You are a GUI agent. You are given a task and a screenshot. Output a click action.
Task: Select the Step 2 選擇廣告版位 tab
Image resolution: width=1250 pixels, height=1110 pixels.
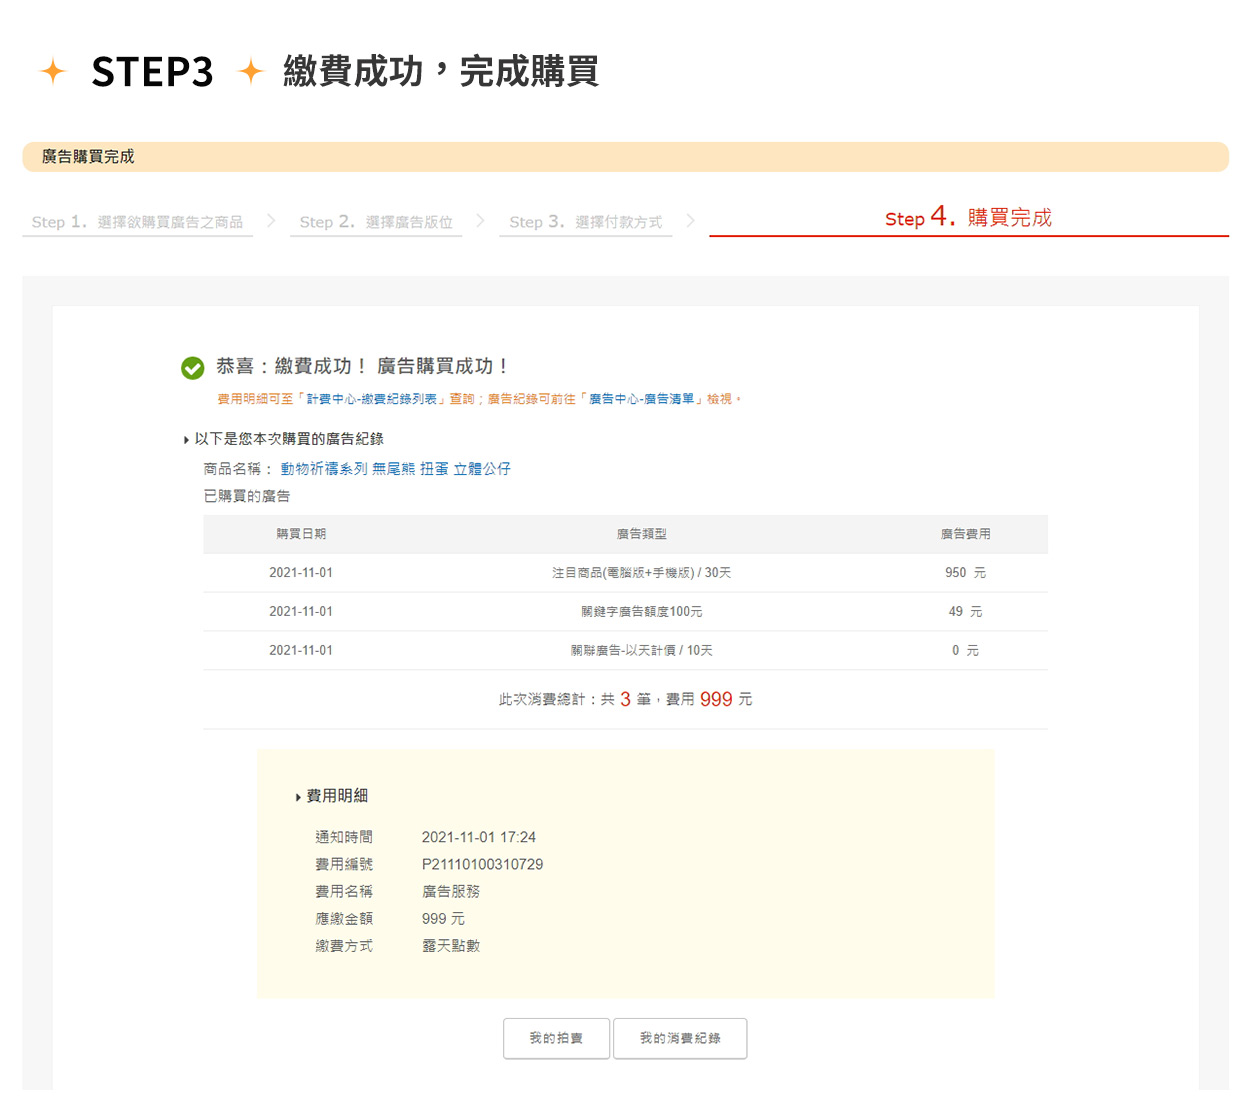click(376, 222)
